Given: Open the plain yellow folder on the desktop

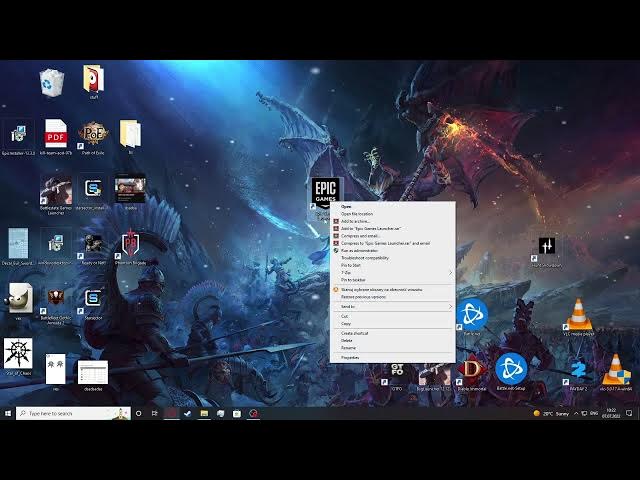Looking at the screenshot, I should [x=130, y=134].
